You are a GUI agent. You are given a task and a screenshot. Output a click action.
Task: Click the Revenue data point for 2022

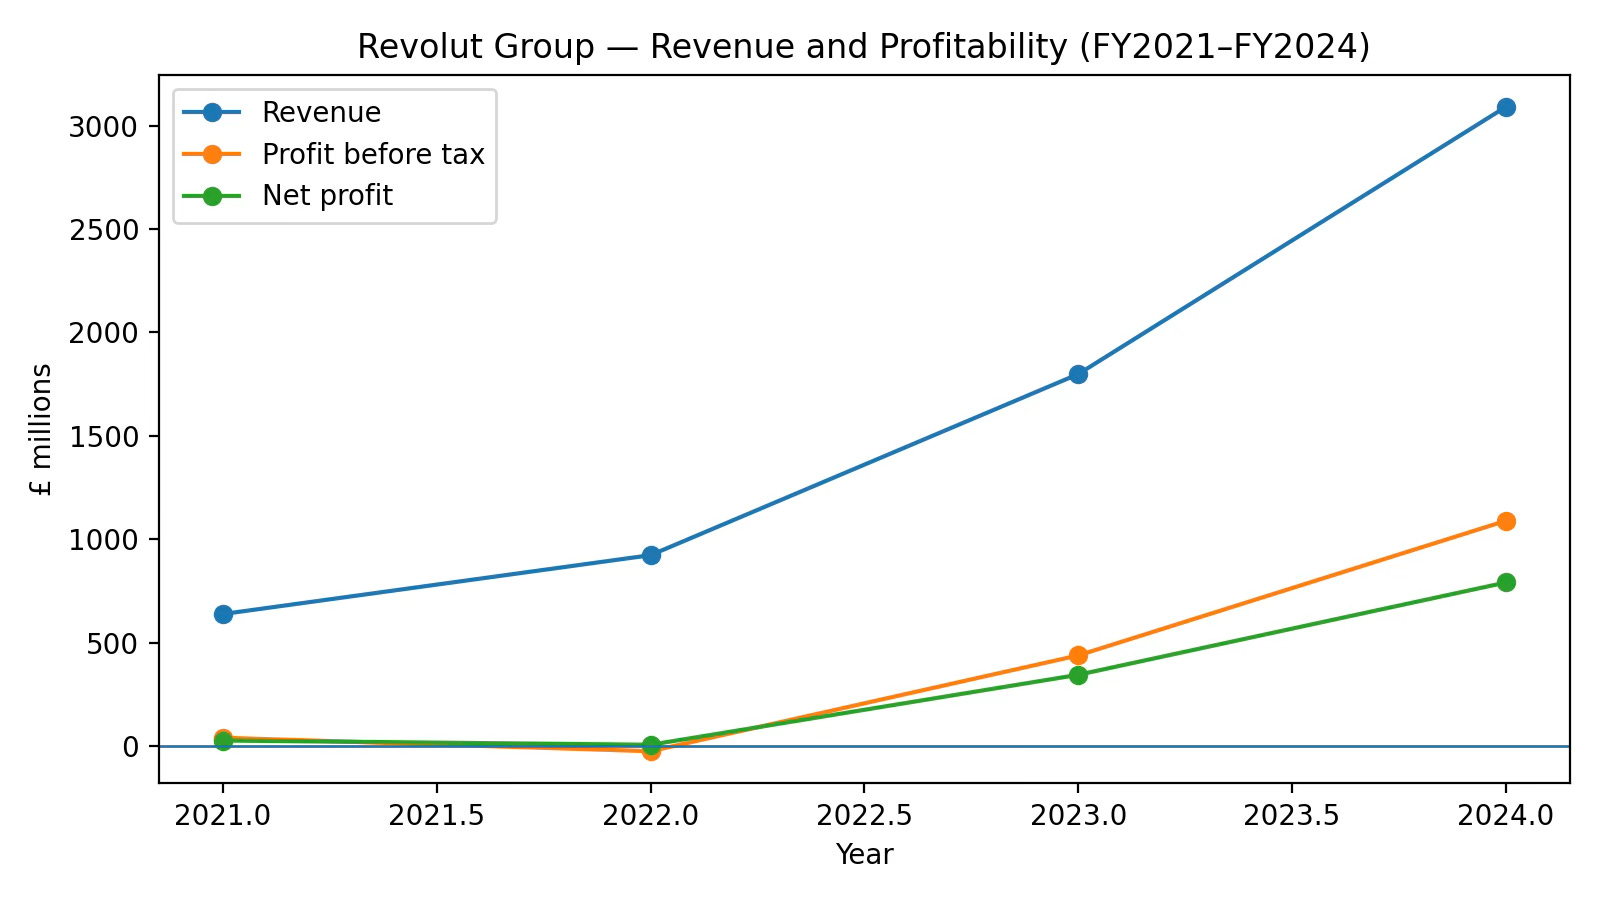coord(651,555)
